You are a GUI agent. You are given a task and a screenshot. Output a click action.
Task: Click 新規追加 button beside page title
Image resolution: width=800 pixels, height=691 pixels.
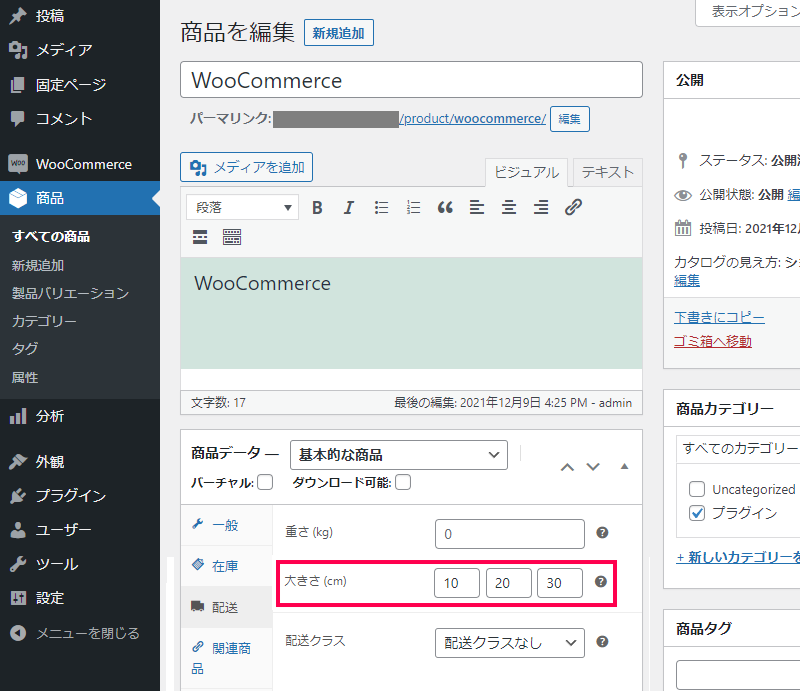(339, 33)
